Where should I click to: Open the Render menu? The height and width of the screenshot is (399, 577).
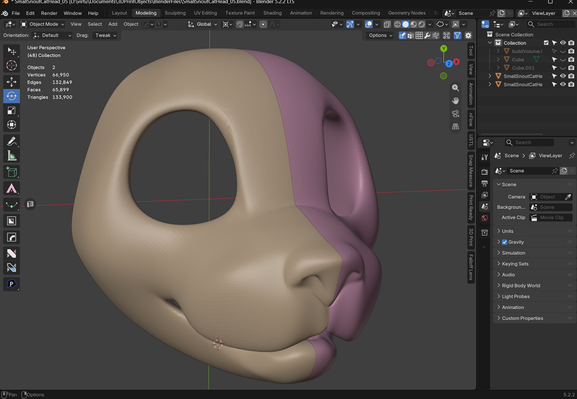pos(49,13)
